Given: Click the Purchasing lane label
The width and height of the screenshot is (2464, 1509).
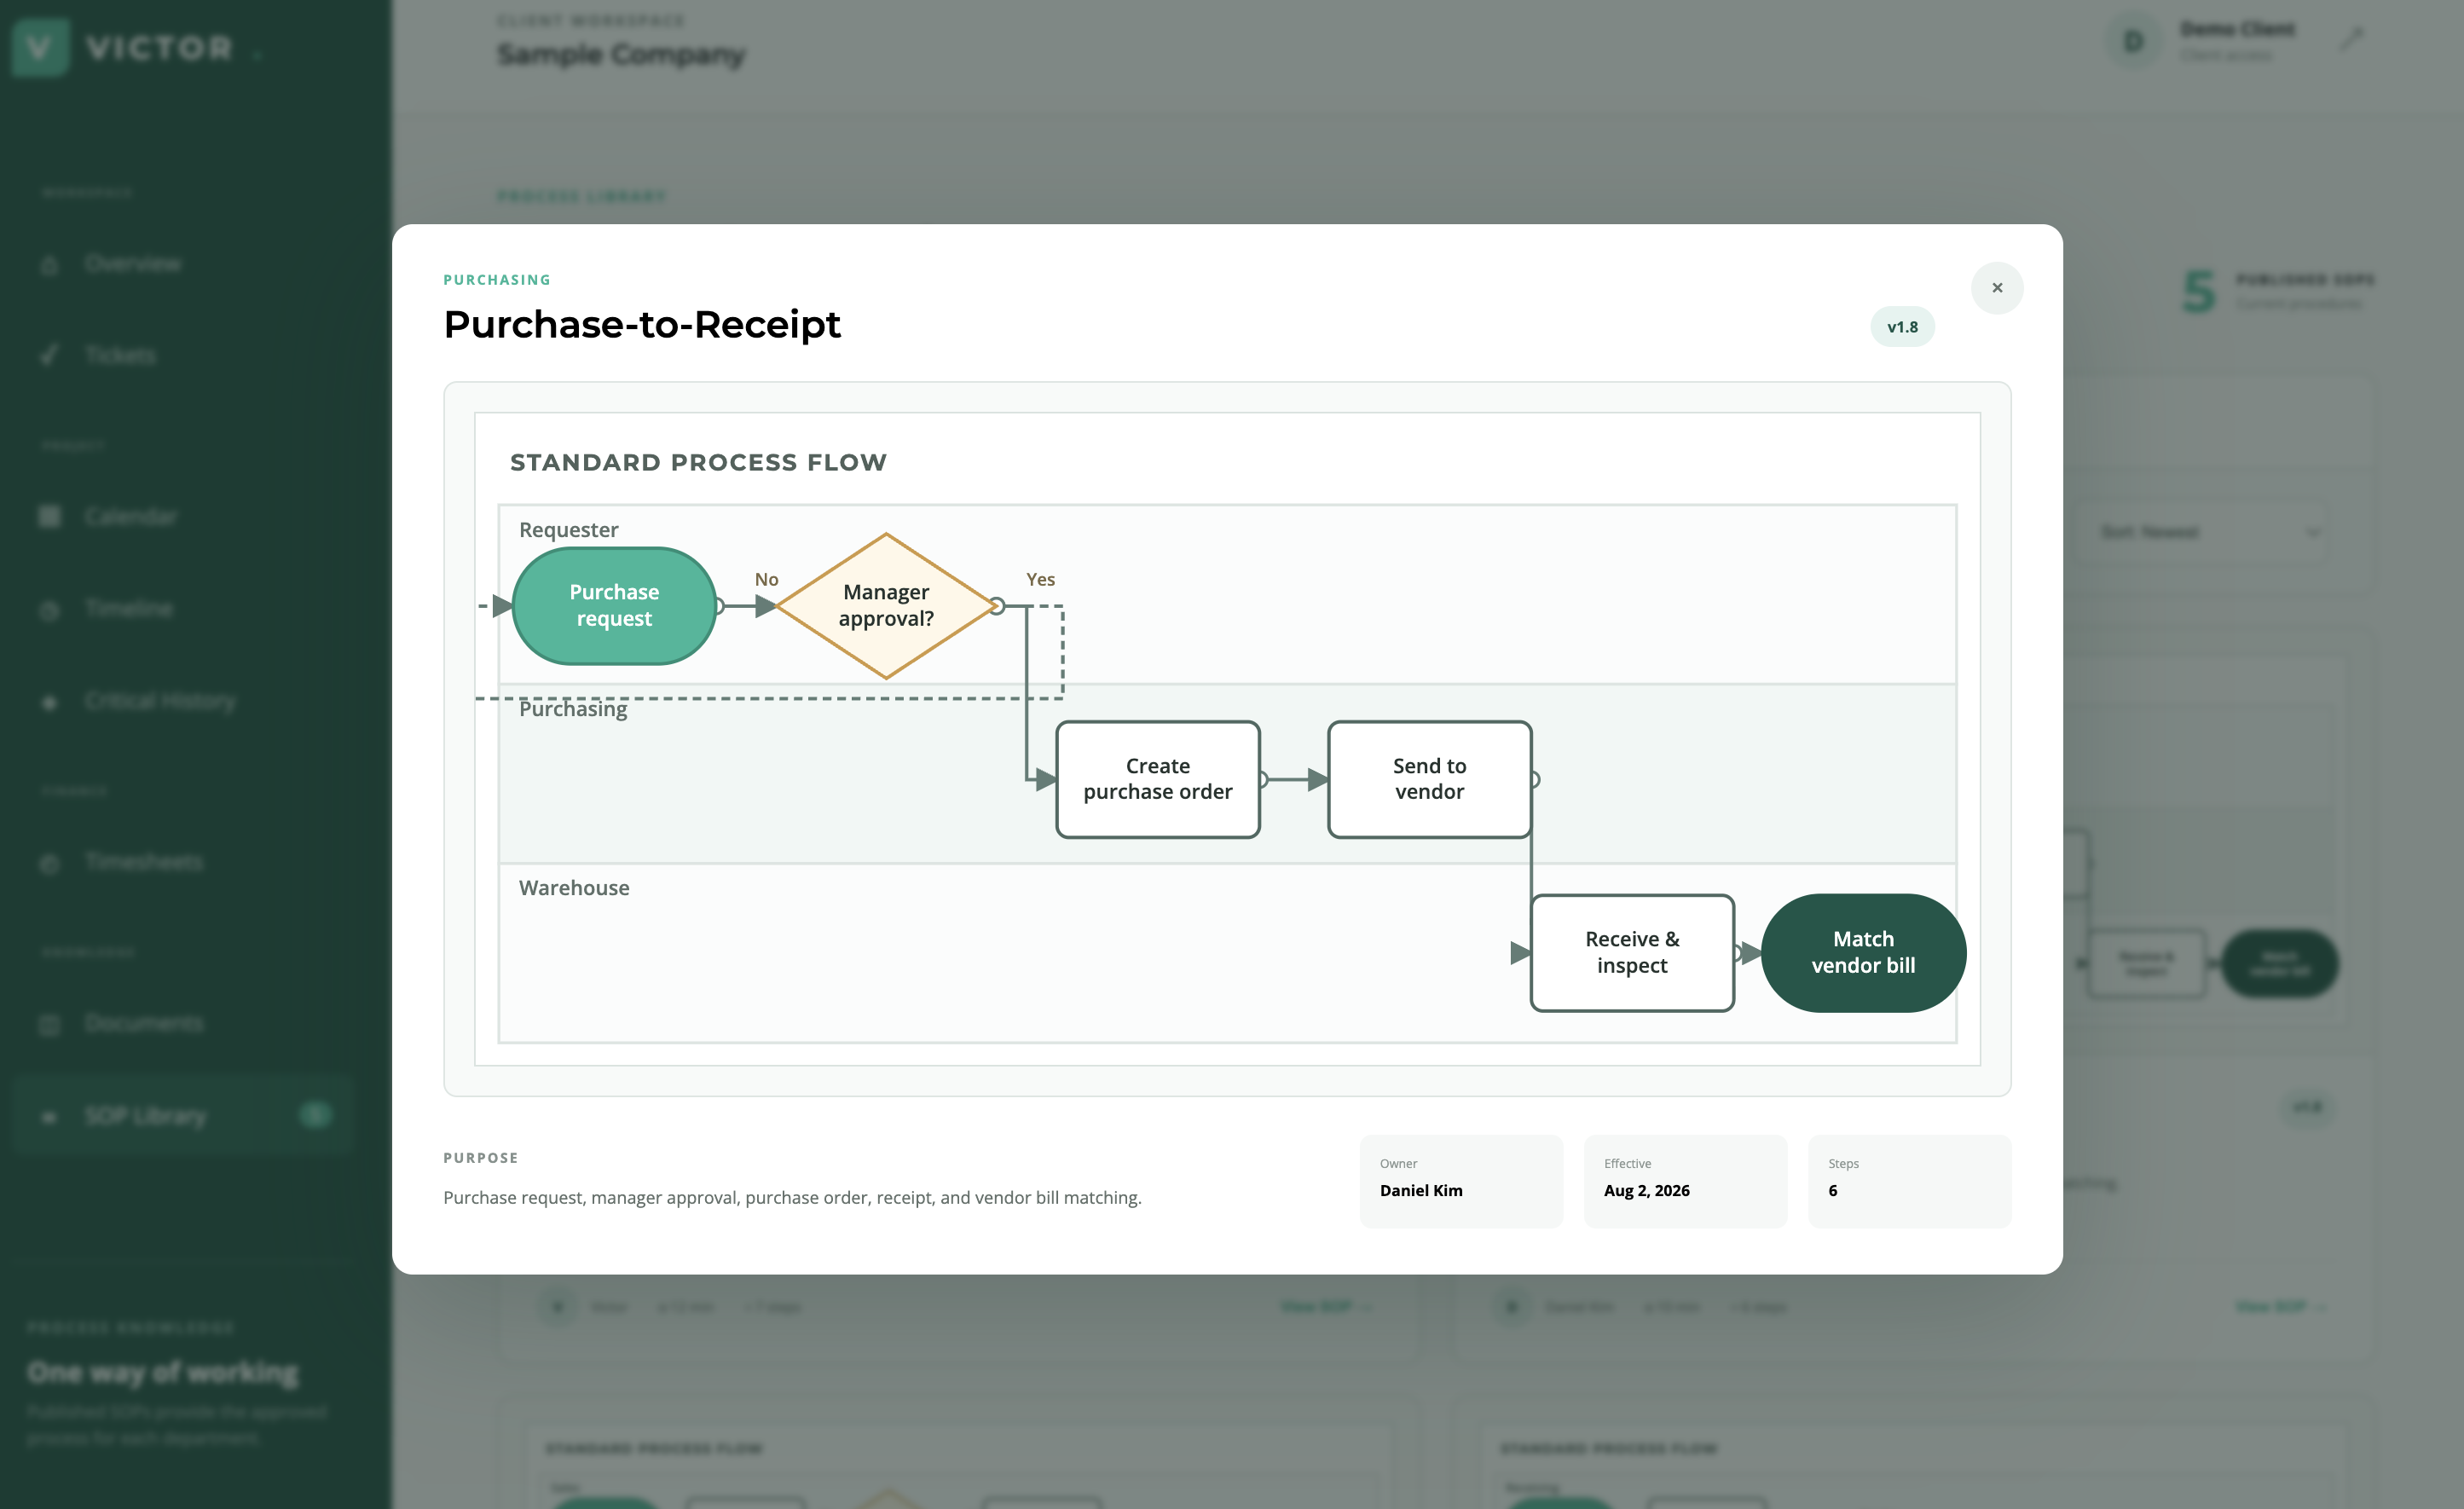Looking at the screenshot, I should 573,709.
